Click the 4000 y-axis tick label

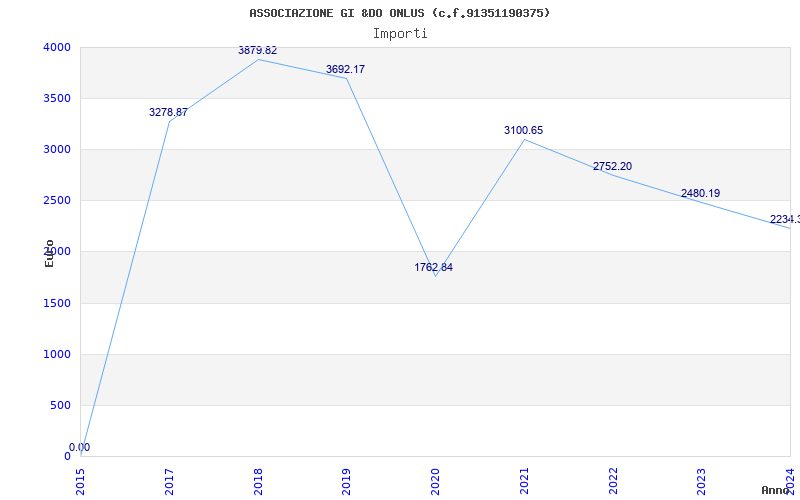(x=57, y=47)
